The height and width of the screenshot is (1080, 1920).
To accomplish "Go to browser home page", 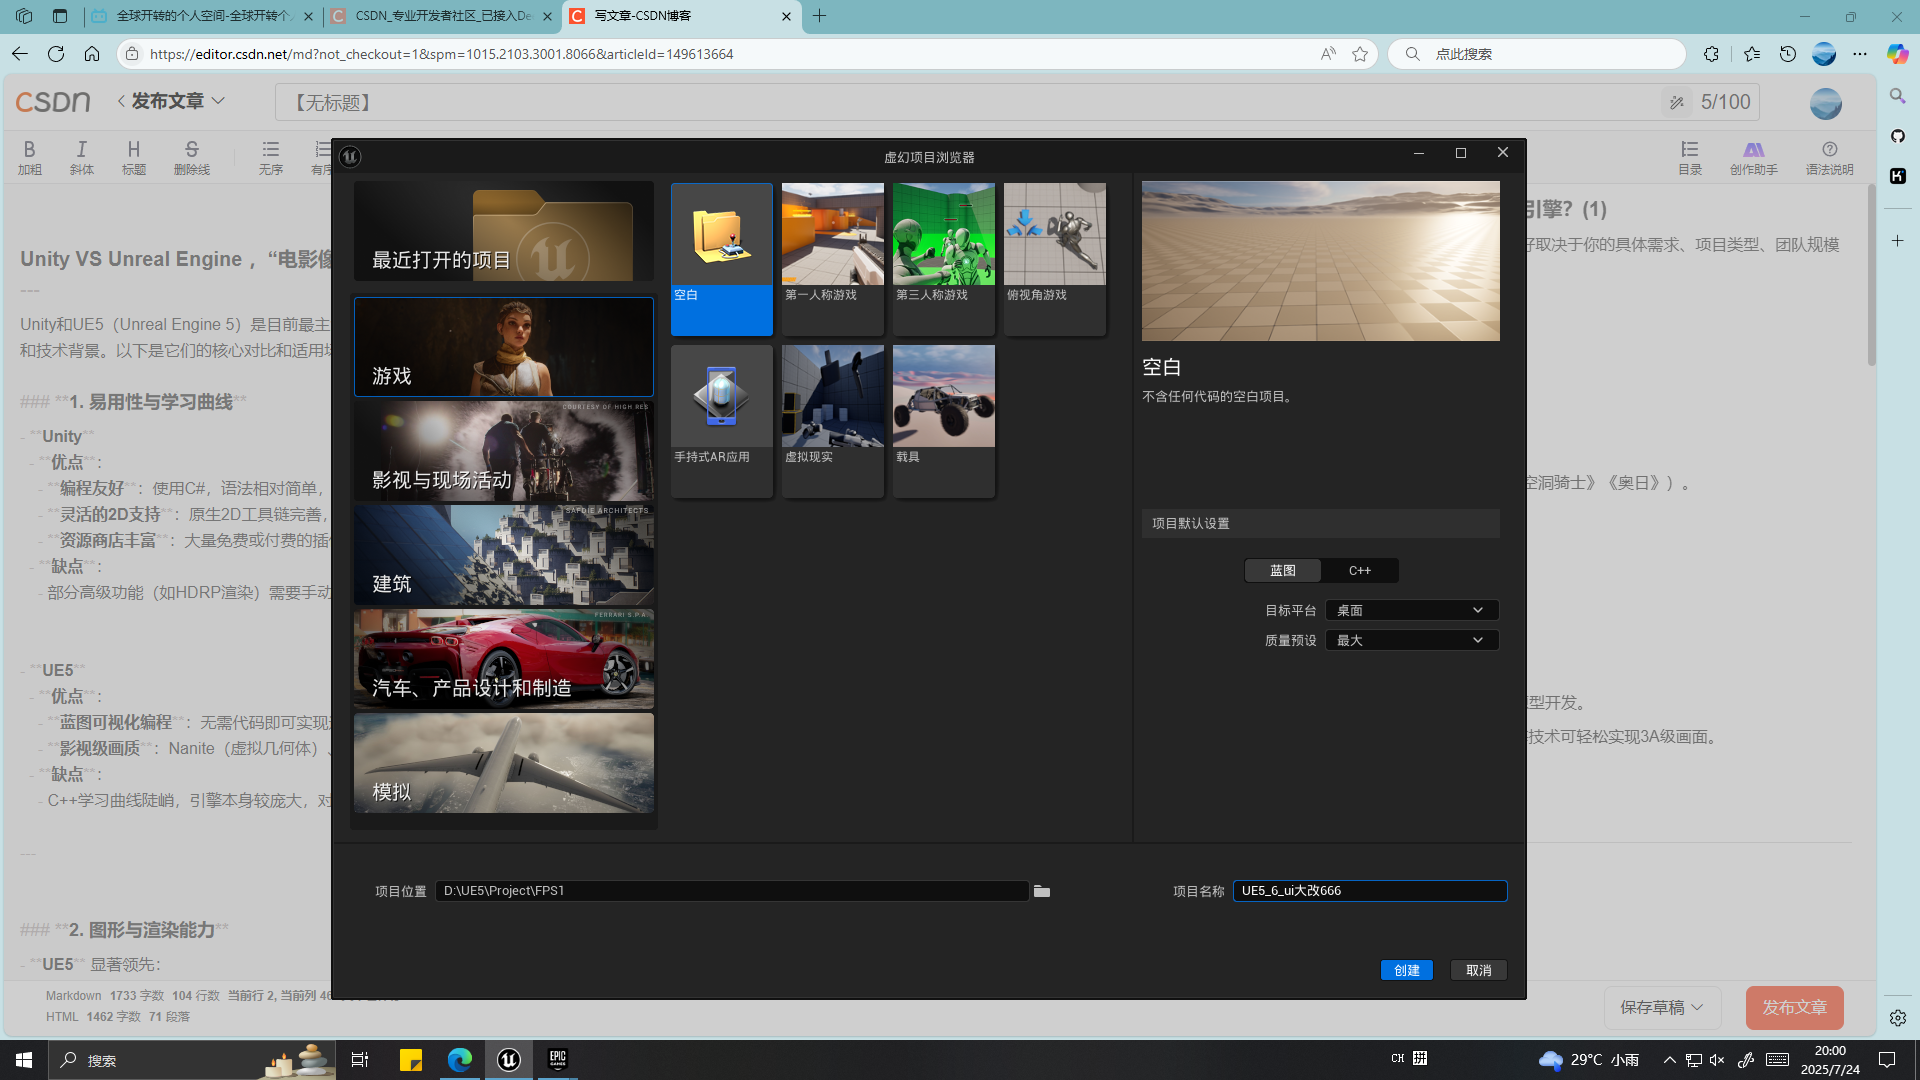I will click(92, 54).
